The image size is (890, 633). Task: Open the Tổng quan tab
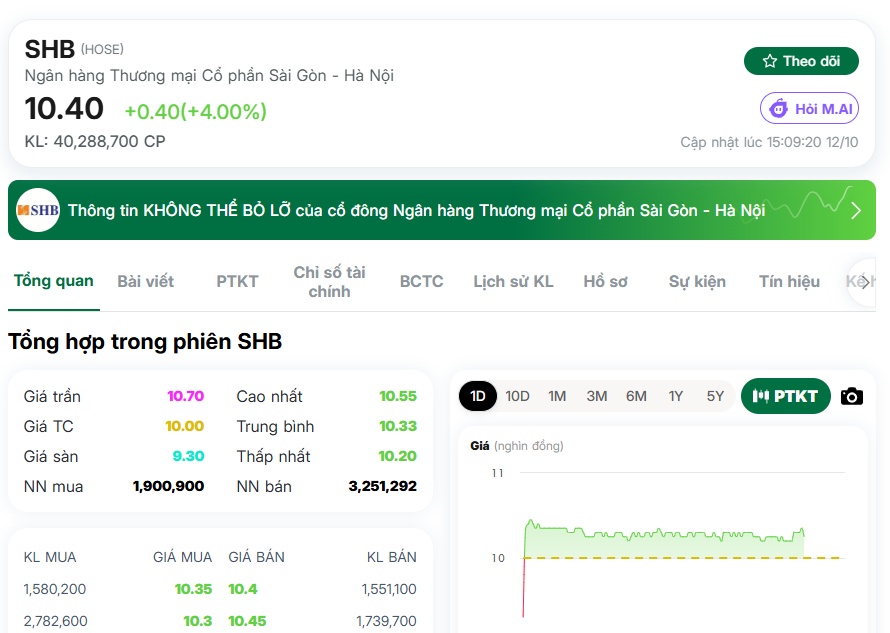coord(54,281)
